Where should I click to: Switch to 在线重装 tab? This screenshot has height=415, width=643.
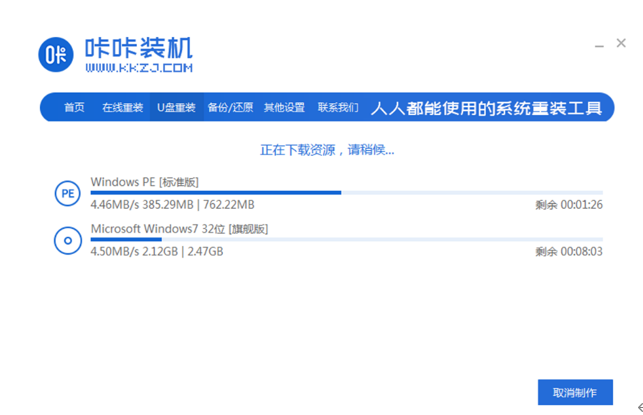pyautogui.click(x=123, y=107)
